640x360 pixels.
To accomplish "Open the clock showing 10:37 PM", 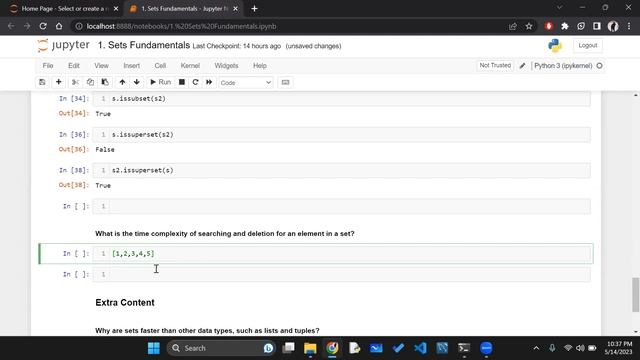I will [619, 348].
